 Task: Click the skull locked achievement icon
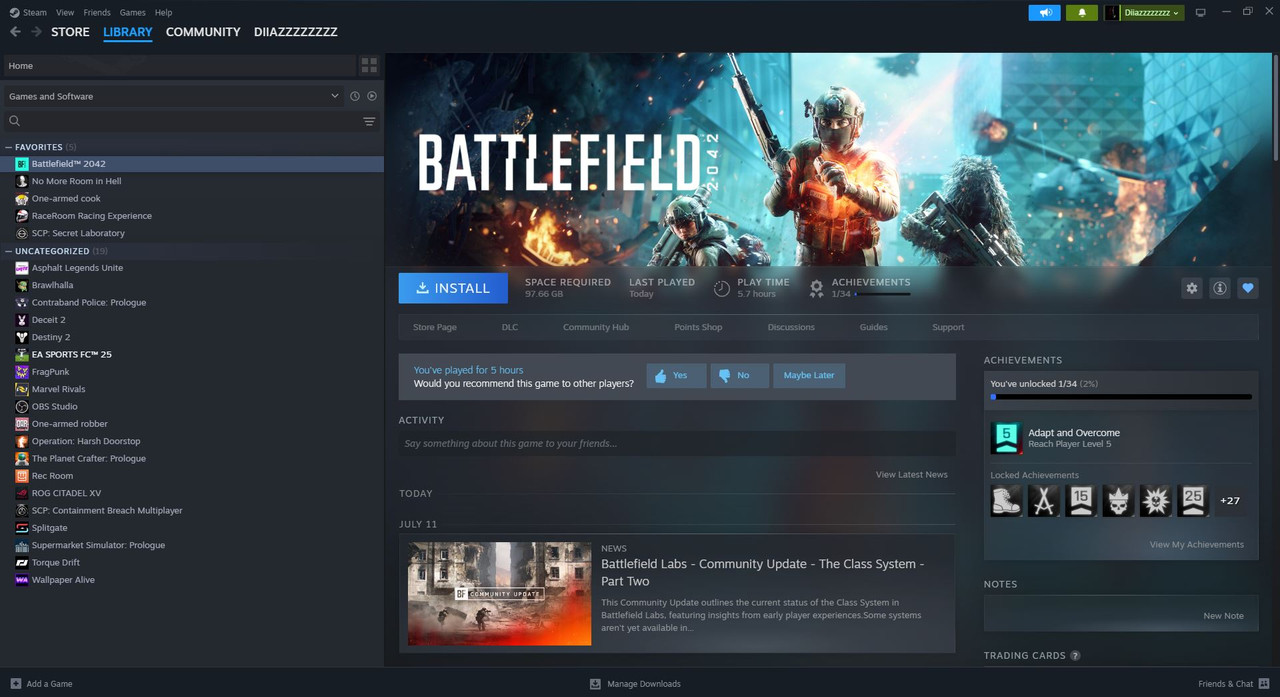click(1118, 501)
